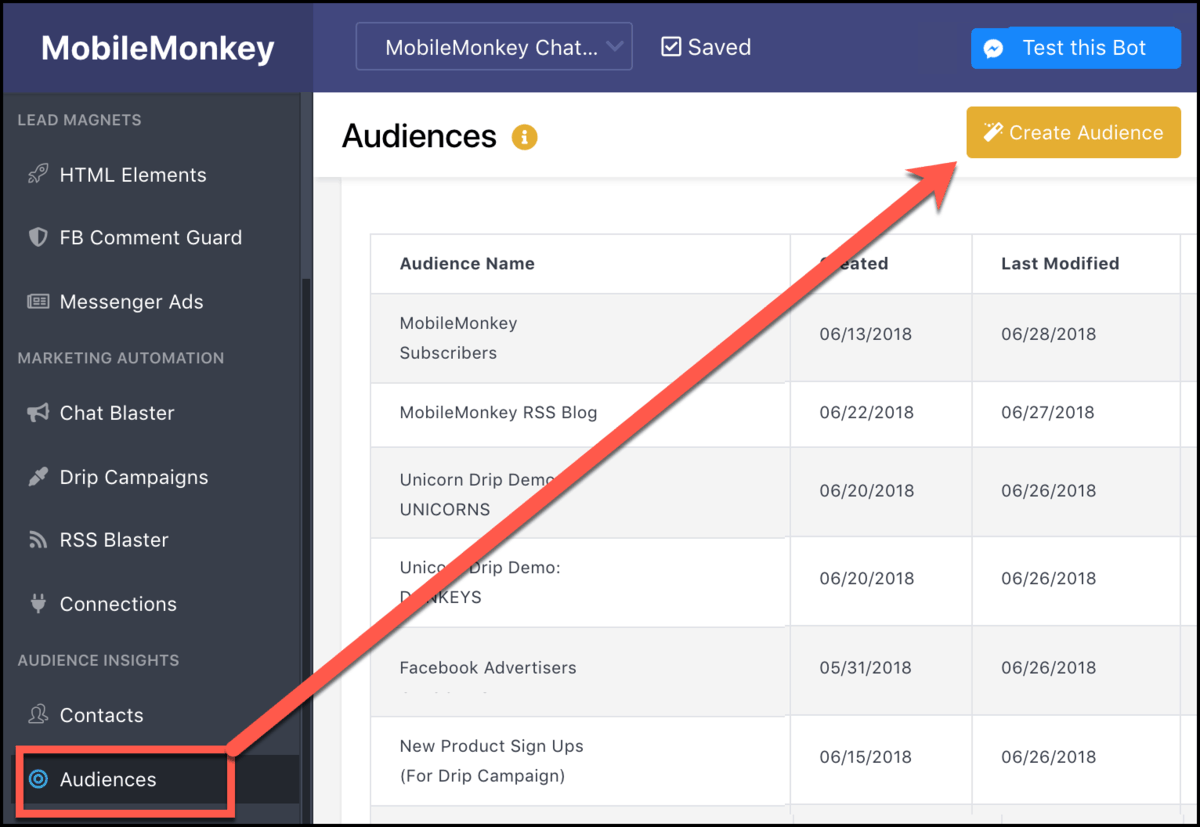Click the Chat Blaster megaphone icon
This screenshot has height=827, width=1200.
(x=38, y=413)
